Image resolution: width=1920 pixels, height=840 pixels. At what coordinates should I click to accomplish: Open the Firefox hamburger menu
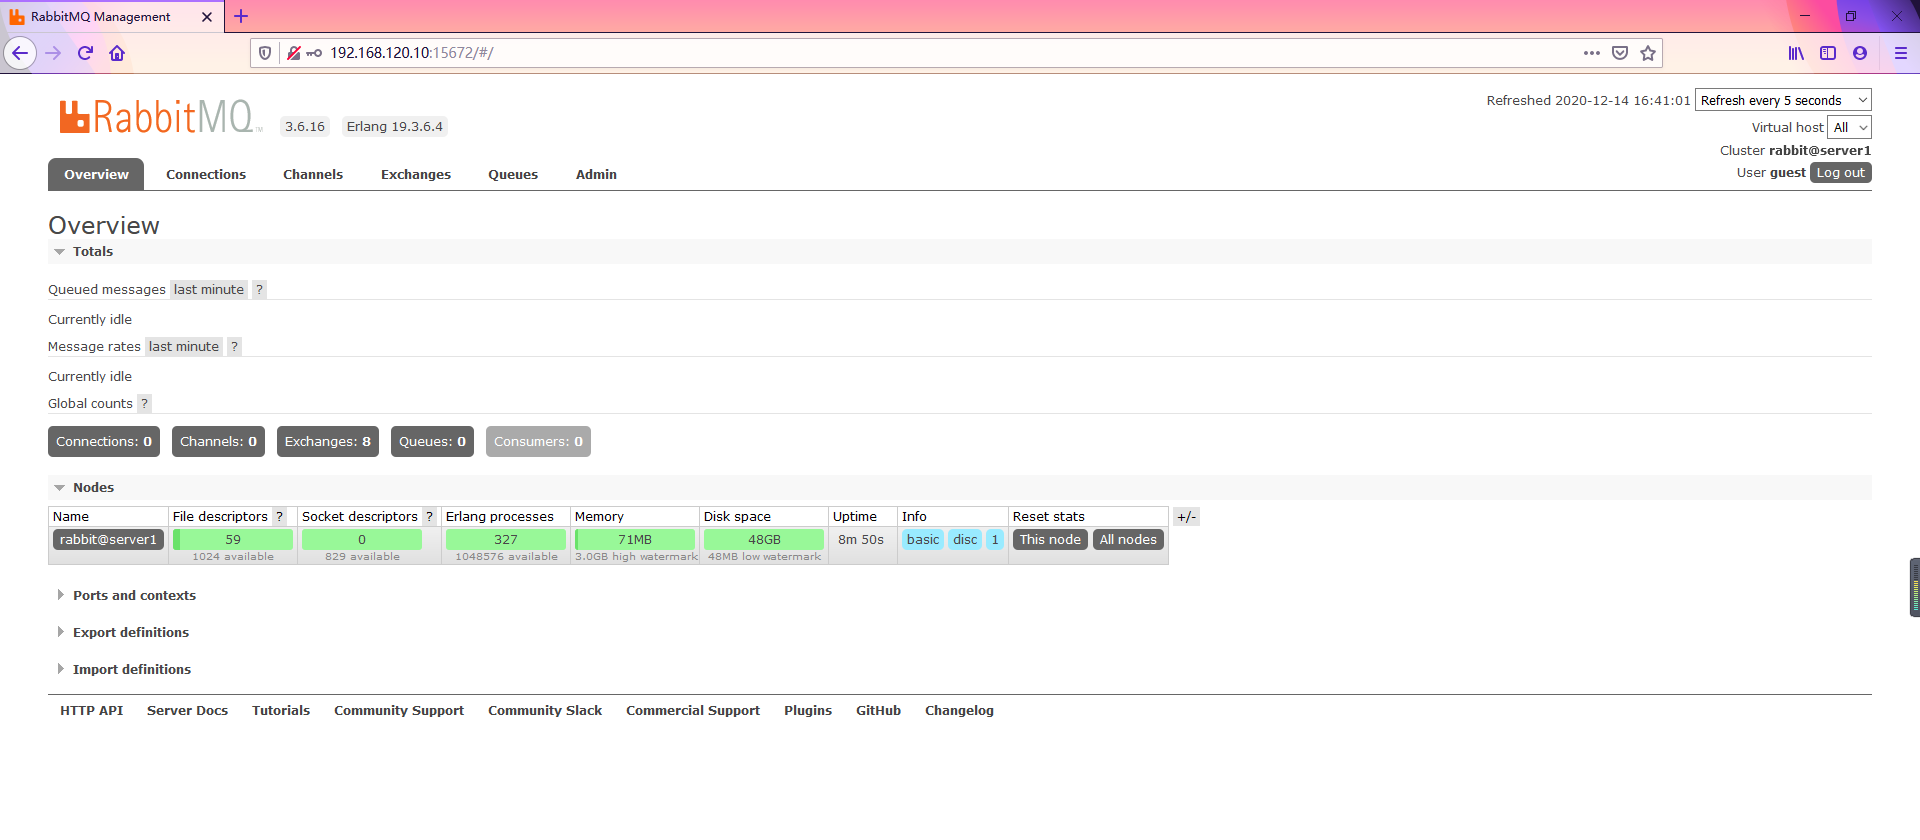coord(1901,53)
